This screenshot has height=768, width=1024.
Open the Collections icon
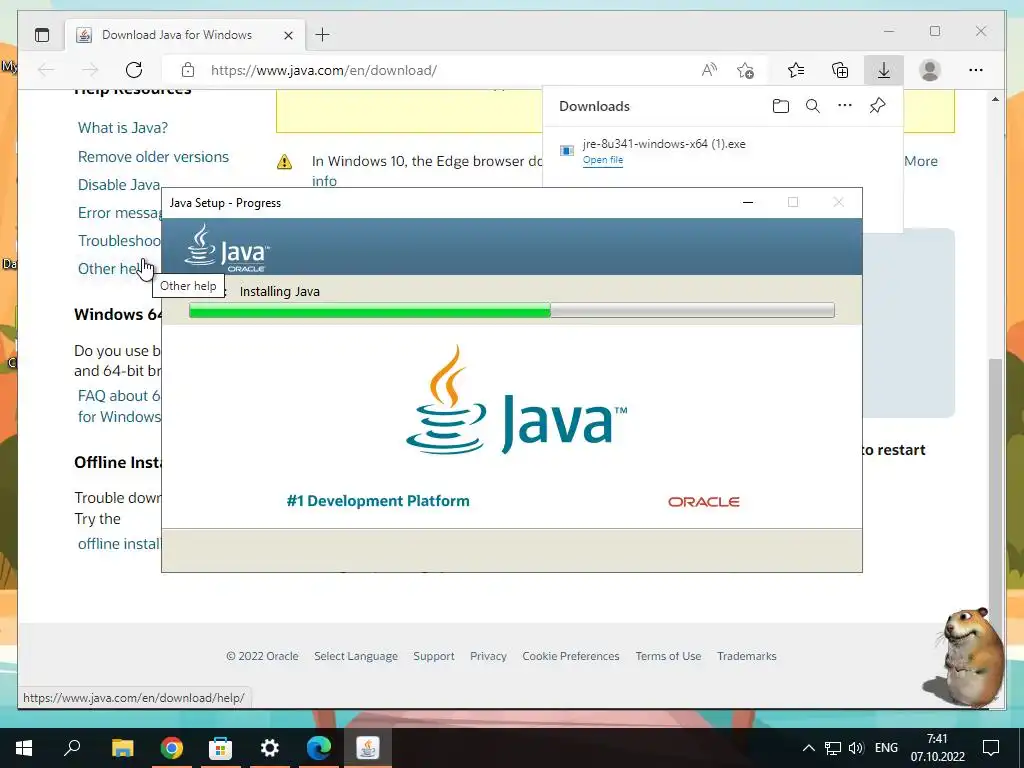click(840, 70)
